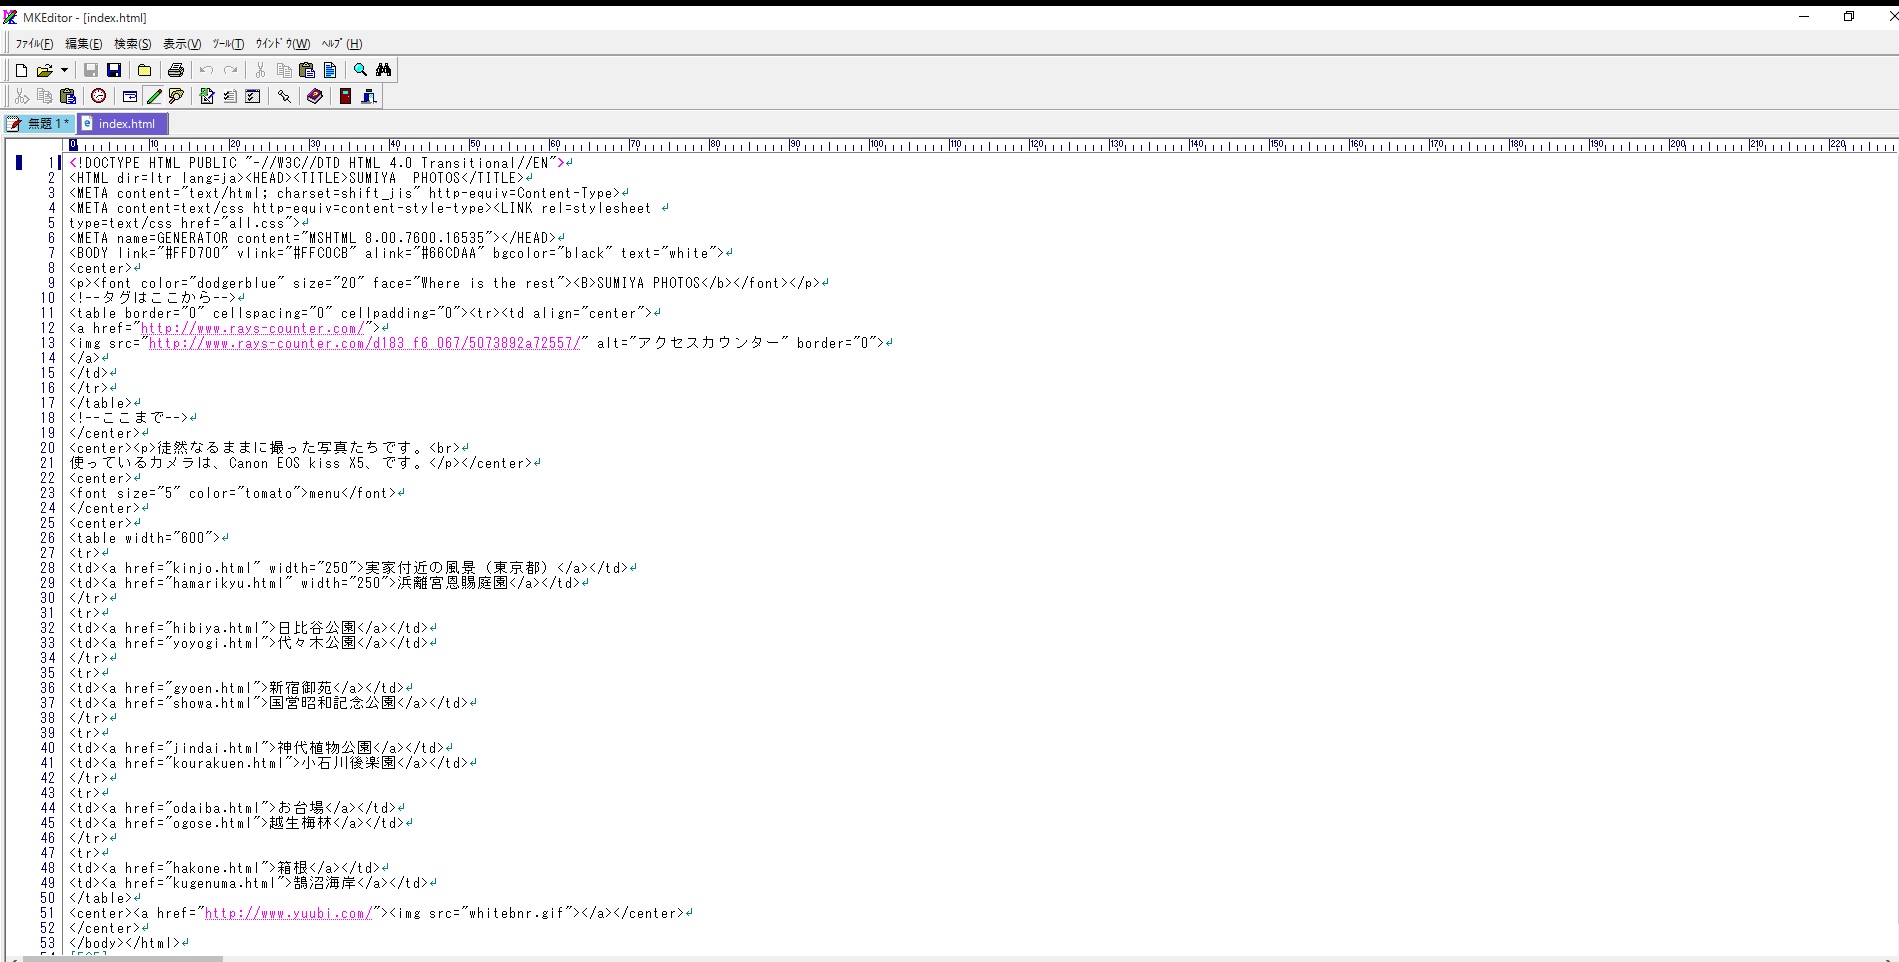
Task: Save with the blue floppy disk icon
Action: [114, 70]
